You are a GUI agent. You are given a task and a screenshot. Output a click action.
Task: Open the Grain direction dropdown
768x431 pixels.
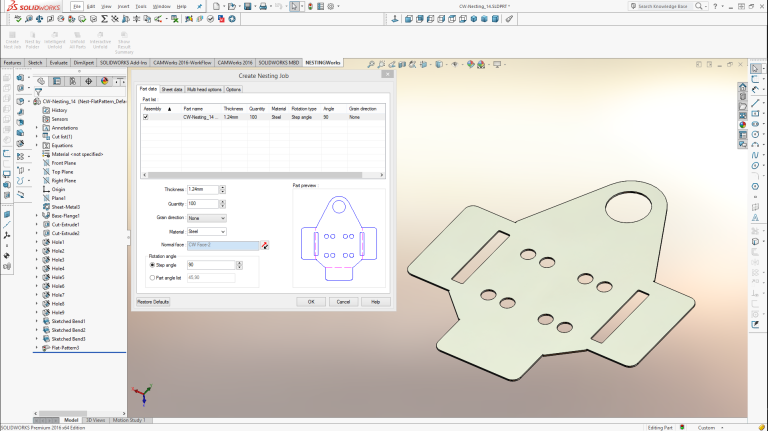click(207, 218)
